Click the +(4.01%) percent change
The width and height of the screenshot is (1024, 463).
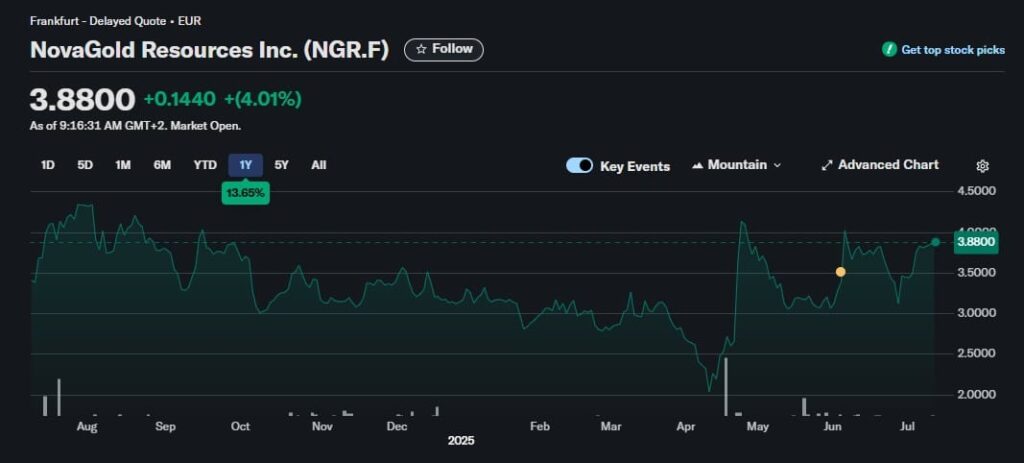(x=263, y=99)
